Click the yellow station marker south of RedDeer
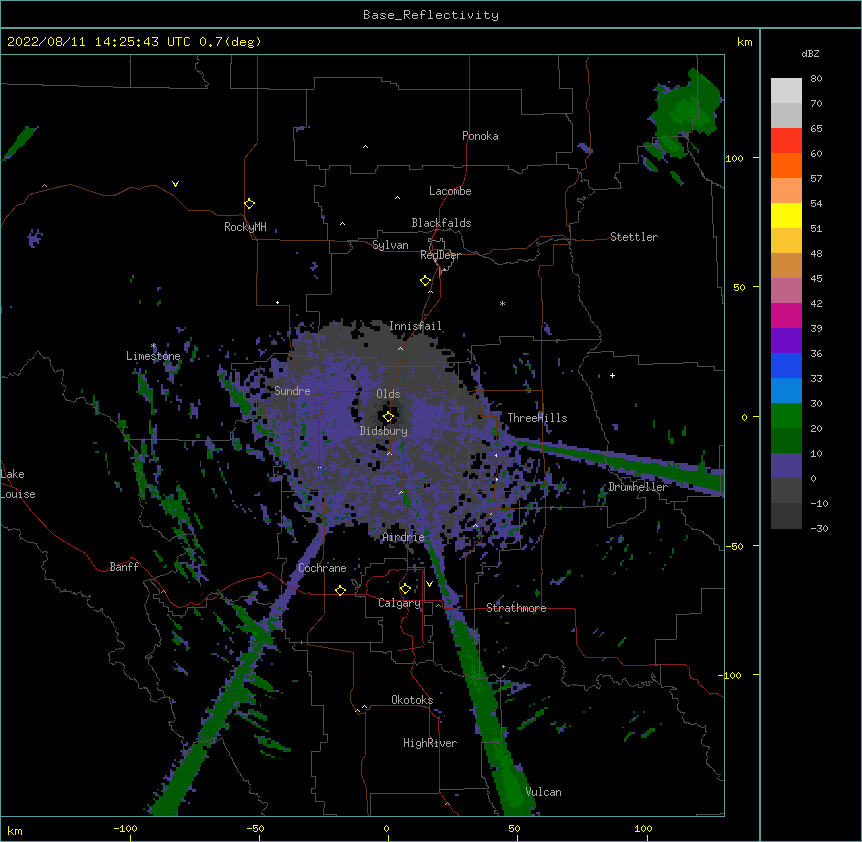This screenshot has width=862, height=842. (x=426, y=281)
